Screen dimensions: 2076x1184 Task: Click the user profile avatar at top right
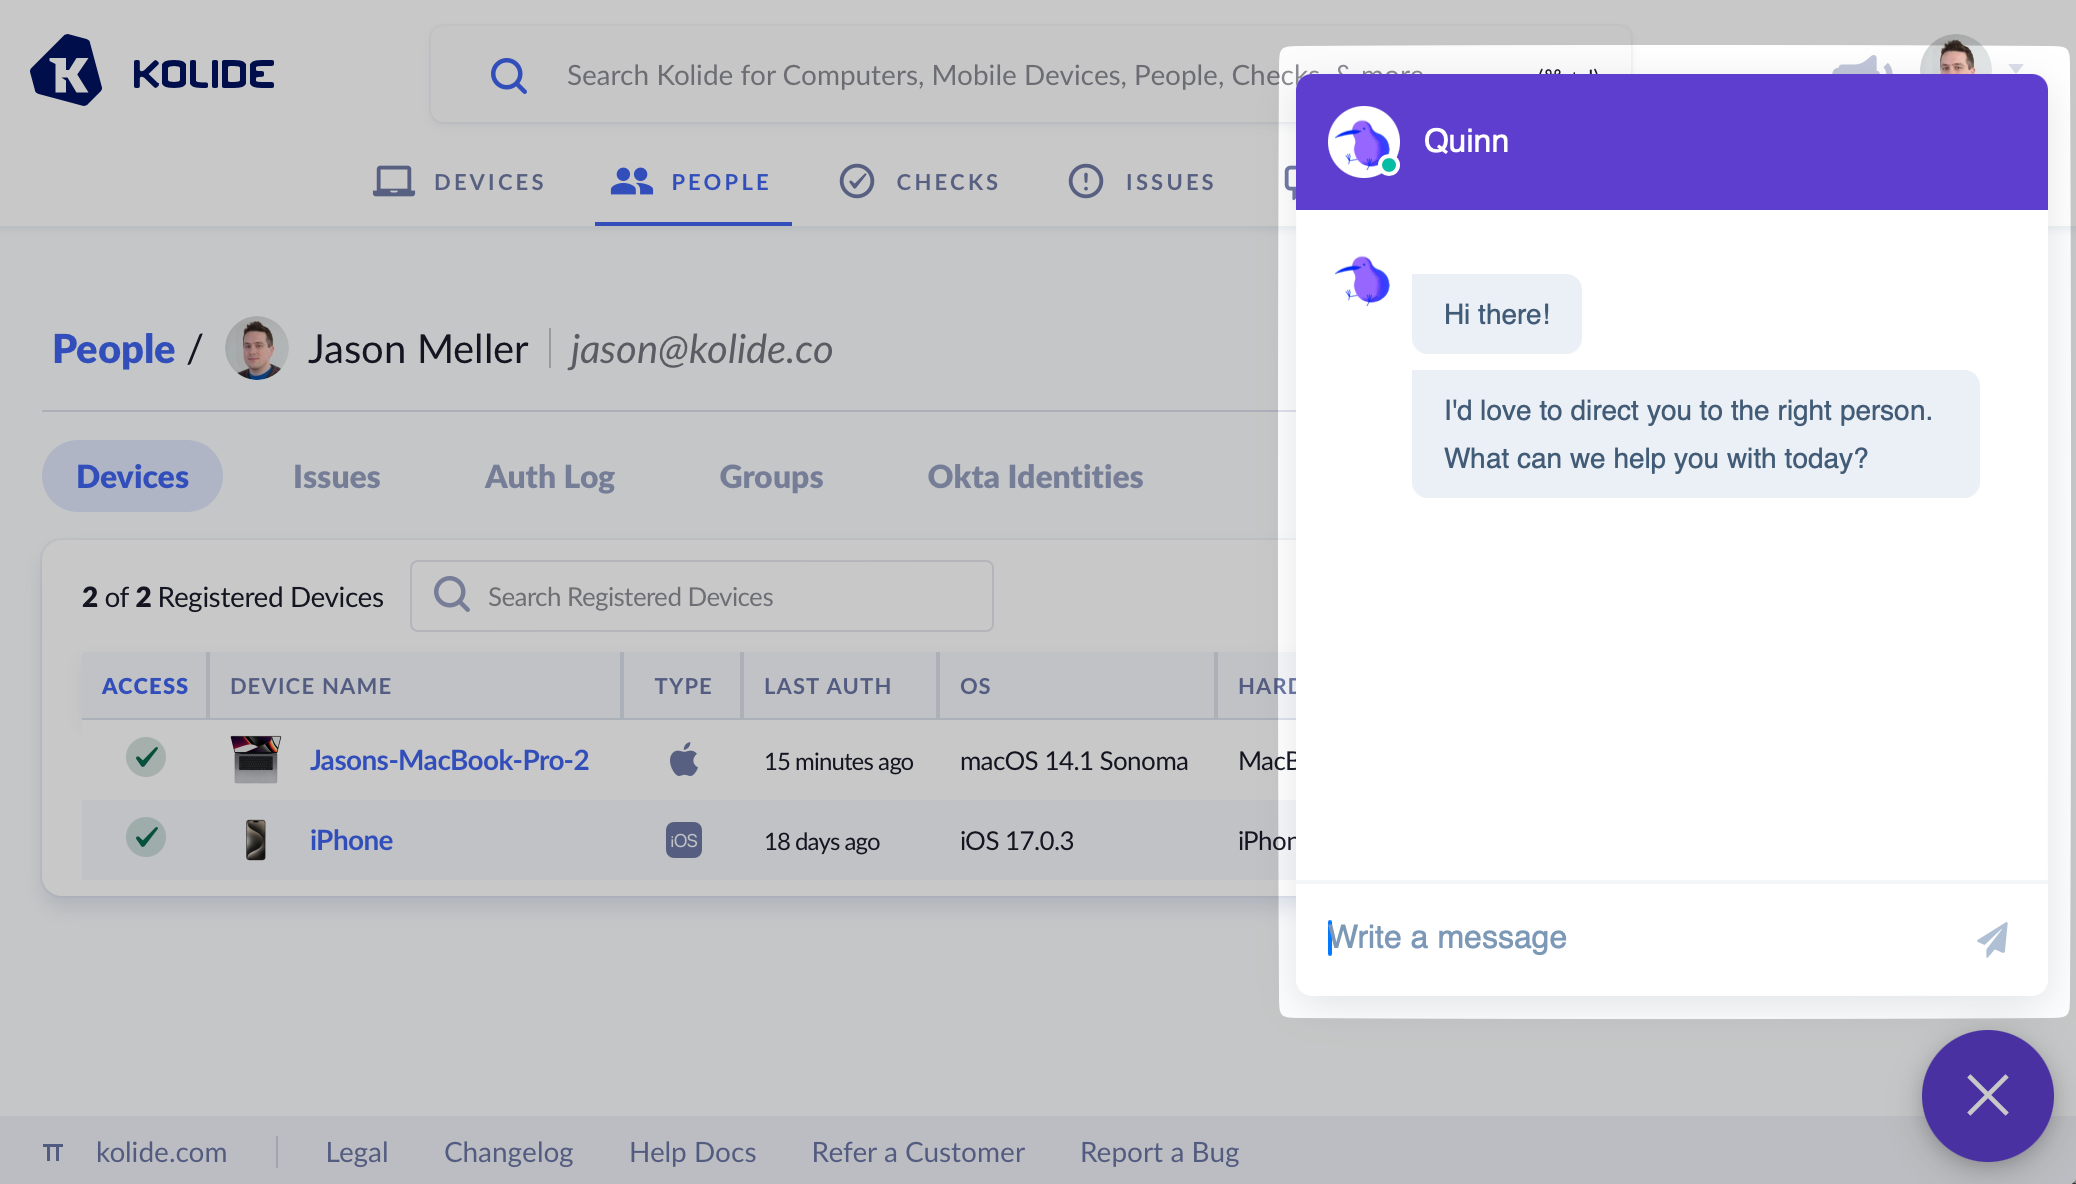point(1955,55)
